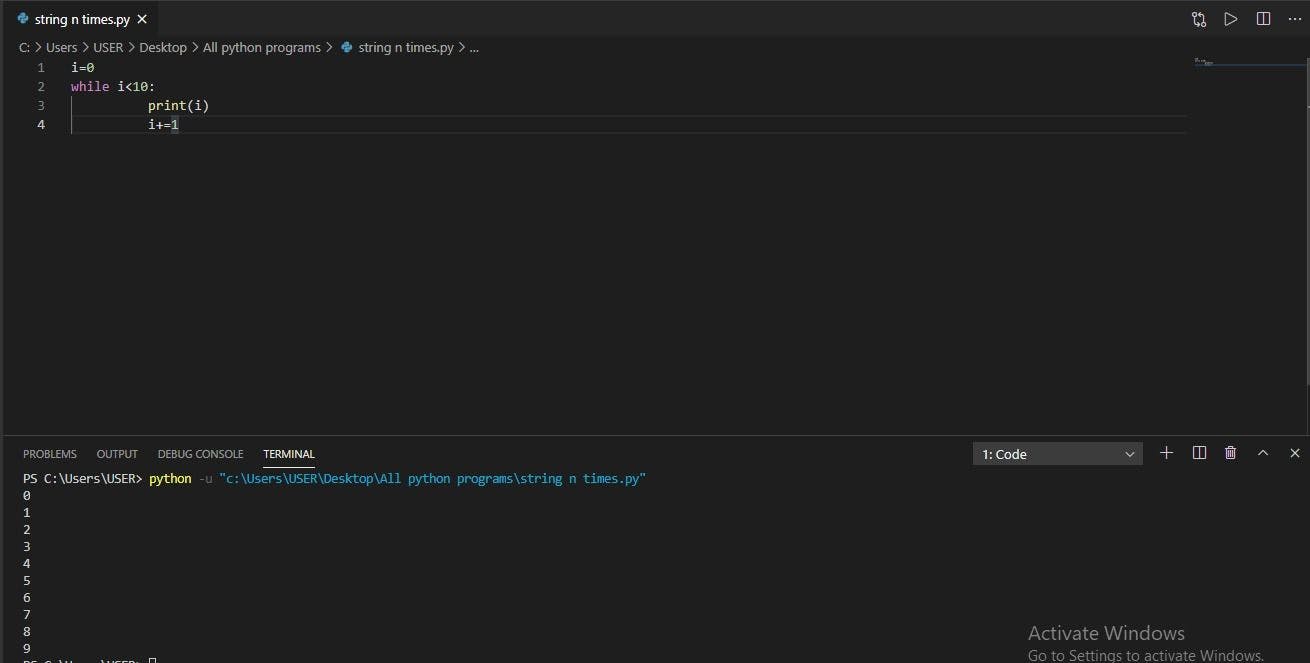
Task: Expand breadcrumb ellipsis after file name
Action: click(474, 47)
